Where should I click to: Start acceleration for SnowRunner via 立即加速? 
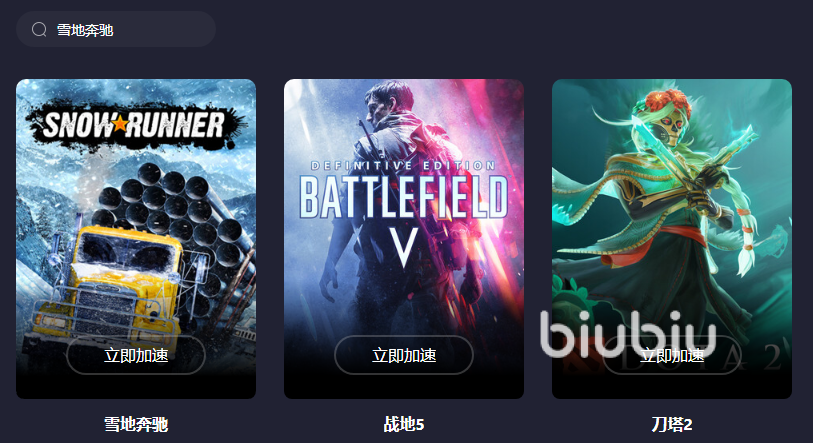coord(136,355)
